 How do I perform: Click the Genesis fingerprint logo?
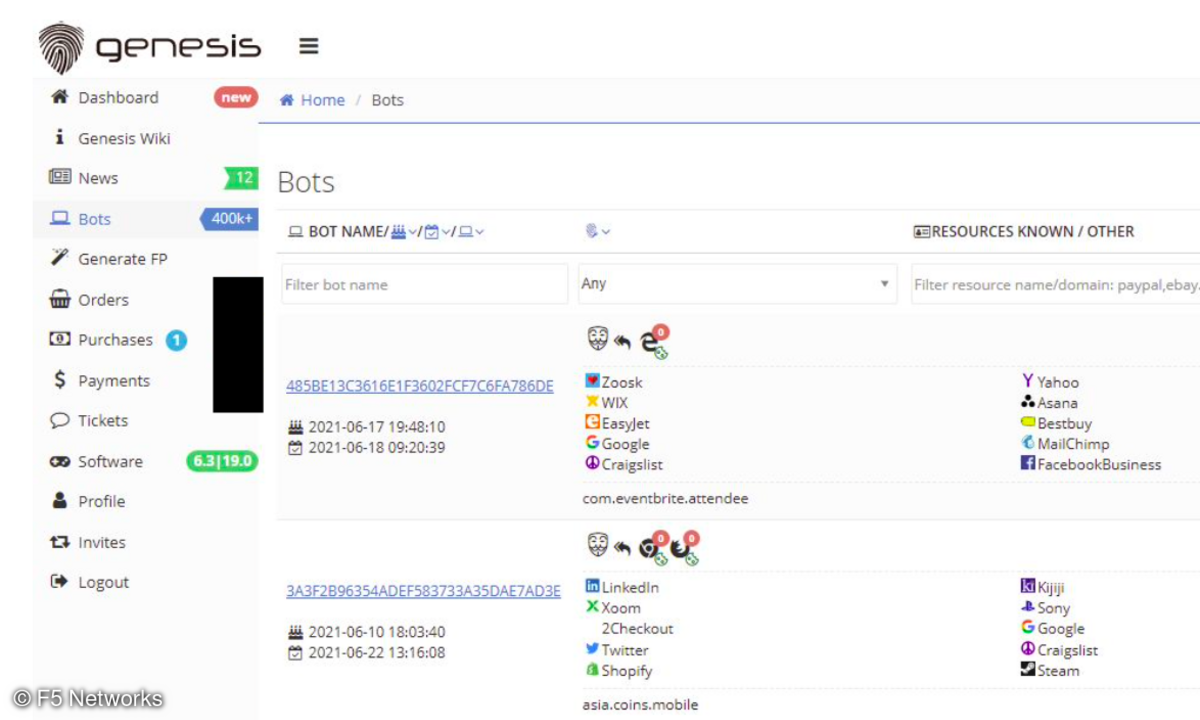[x=60, y=47]
